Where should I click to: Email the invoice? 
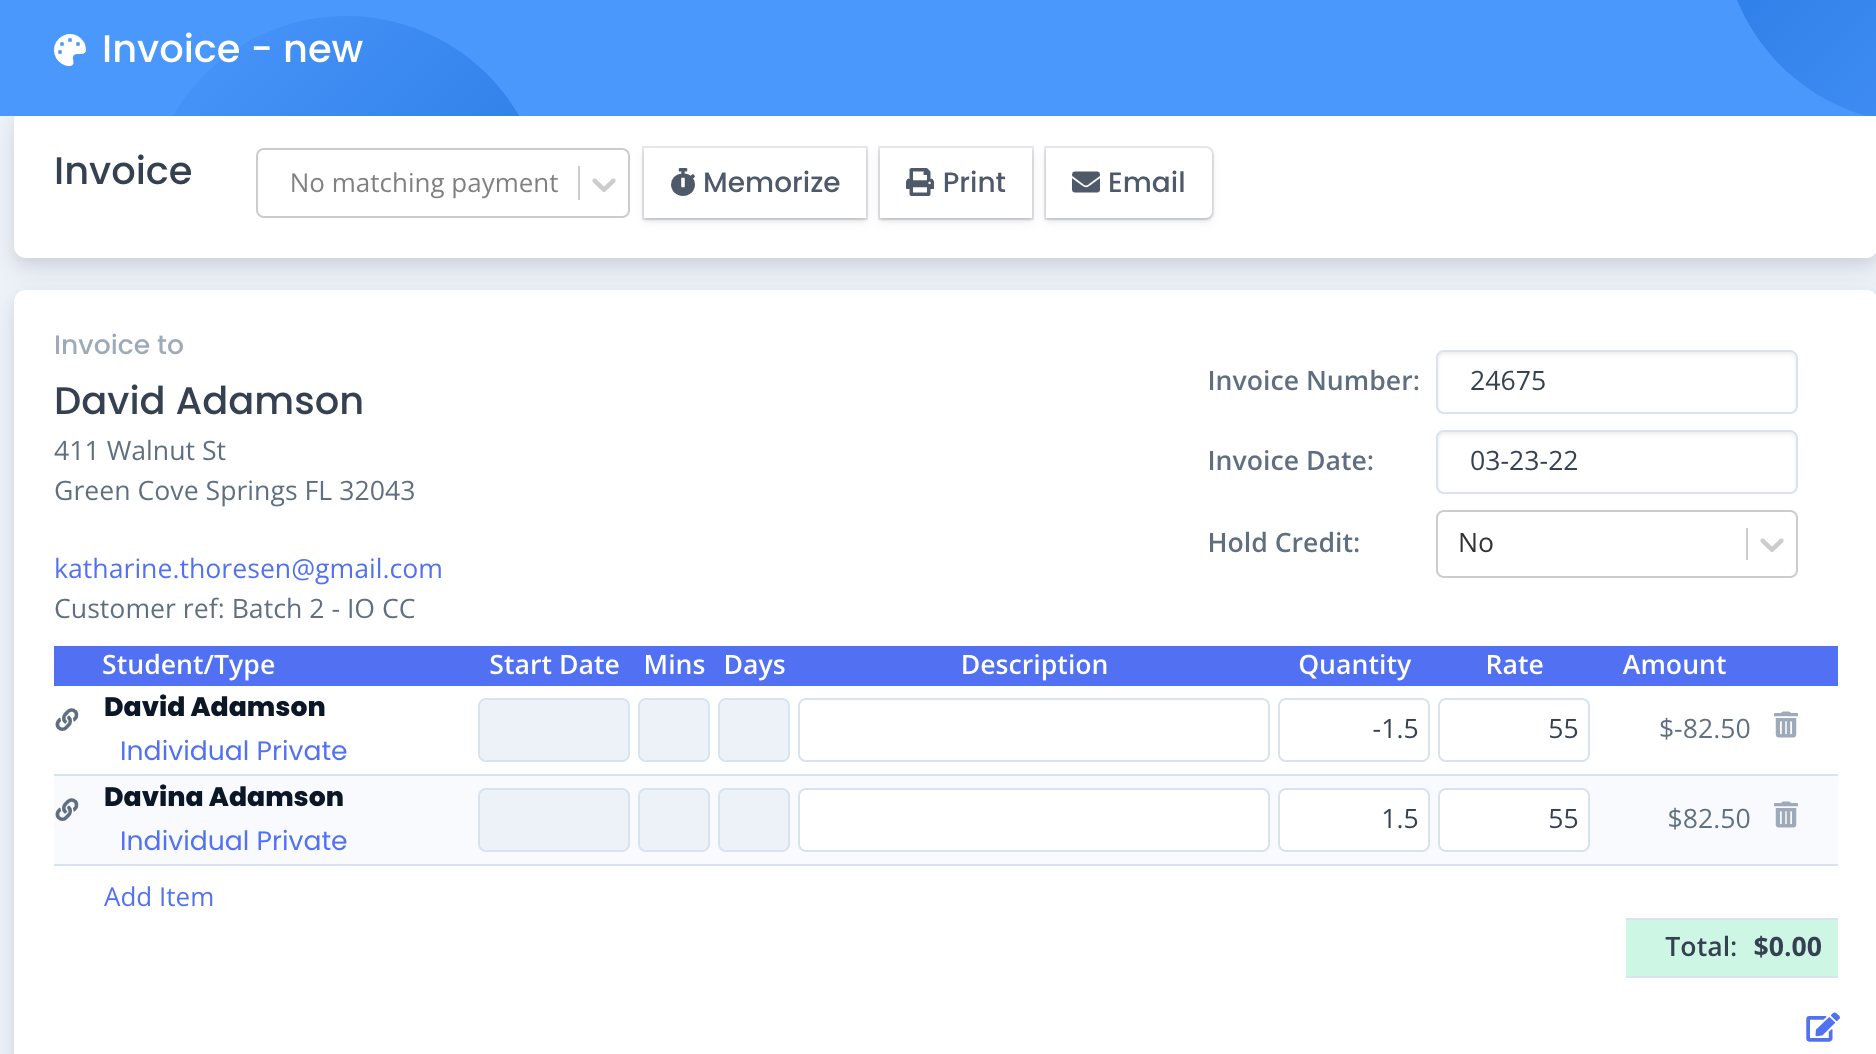[x=1129, y=183]
